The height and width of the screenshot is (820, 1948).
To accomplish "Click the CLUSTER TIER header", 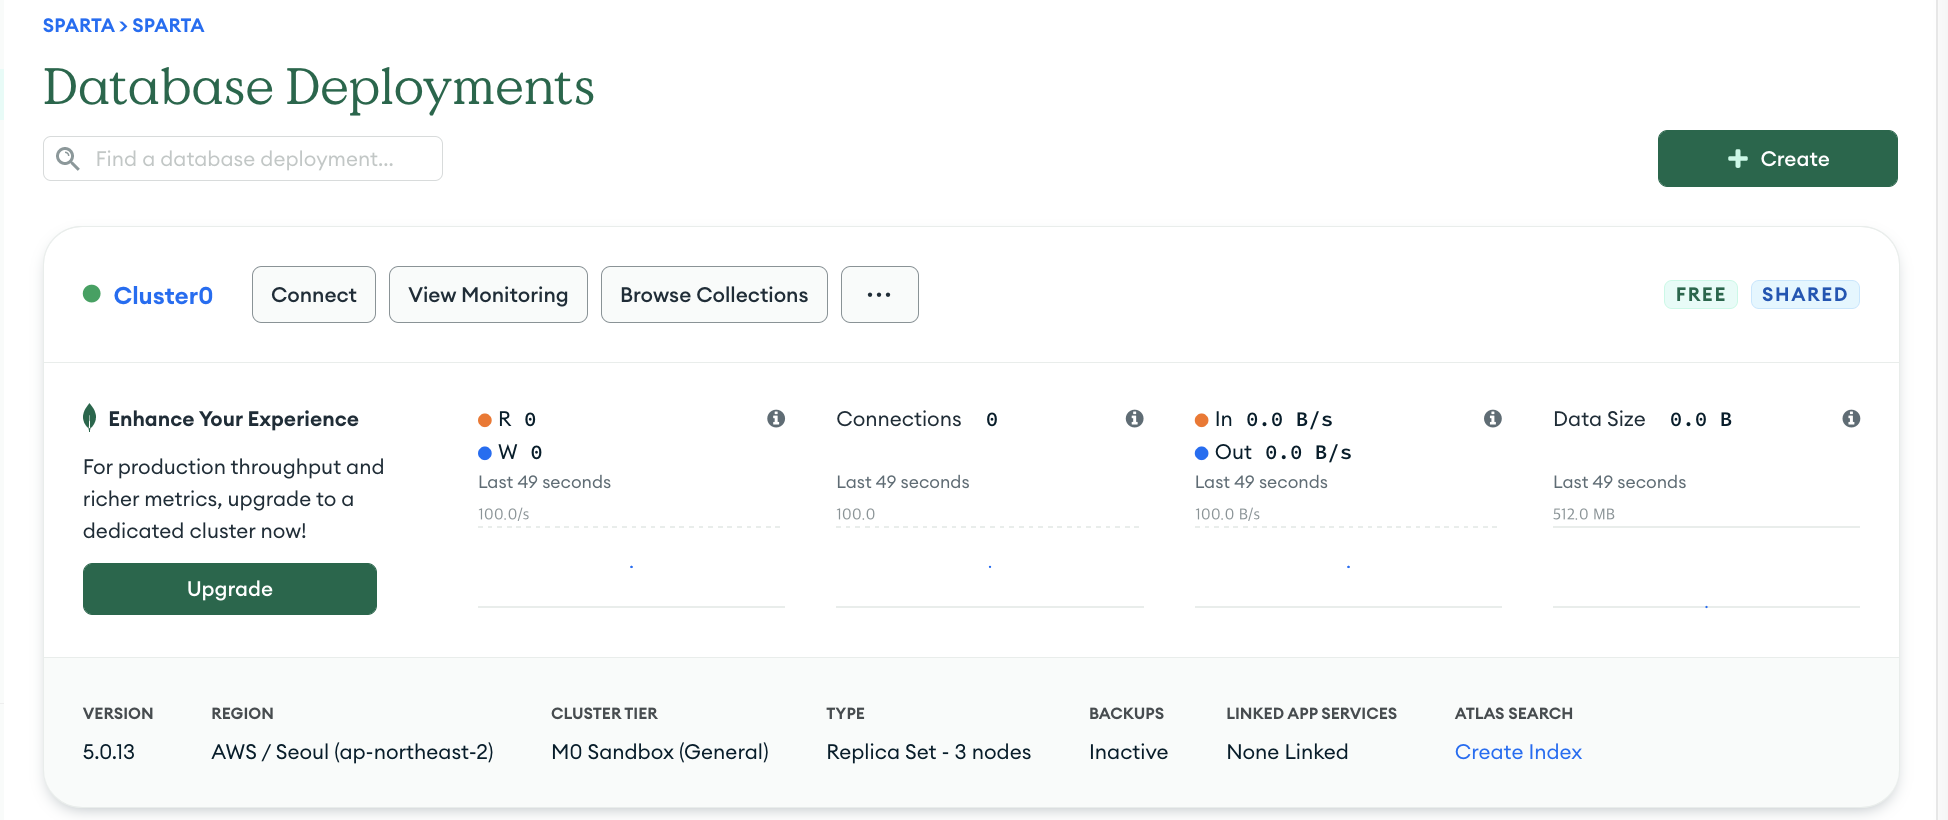I will pyautogui.click(x=604, y=713).
